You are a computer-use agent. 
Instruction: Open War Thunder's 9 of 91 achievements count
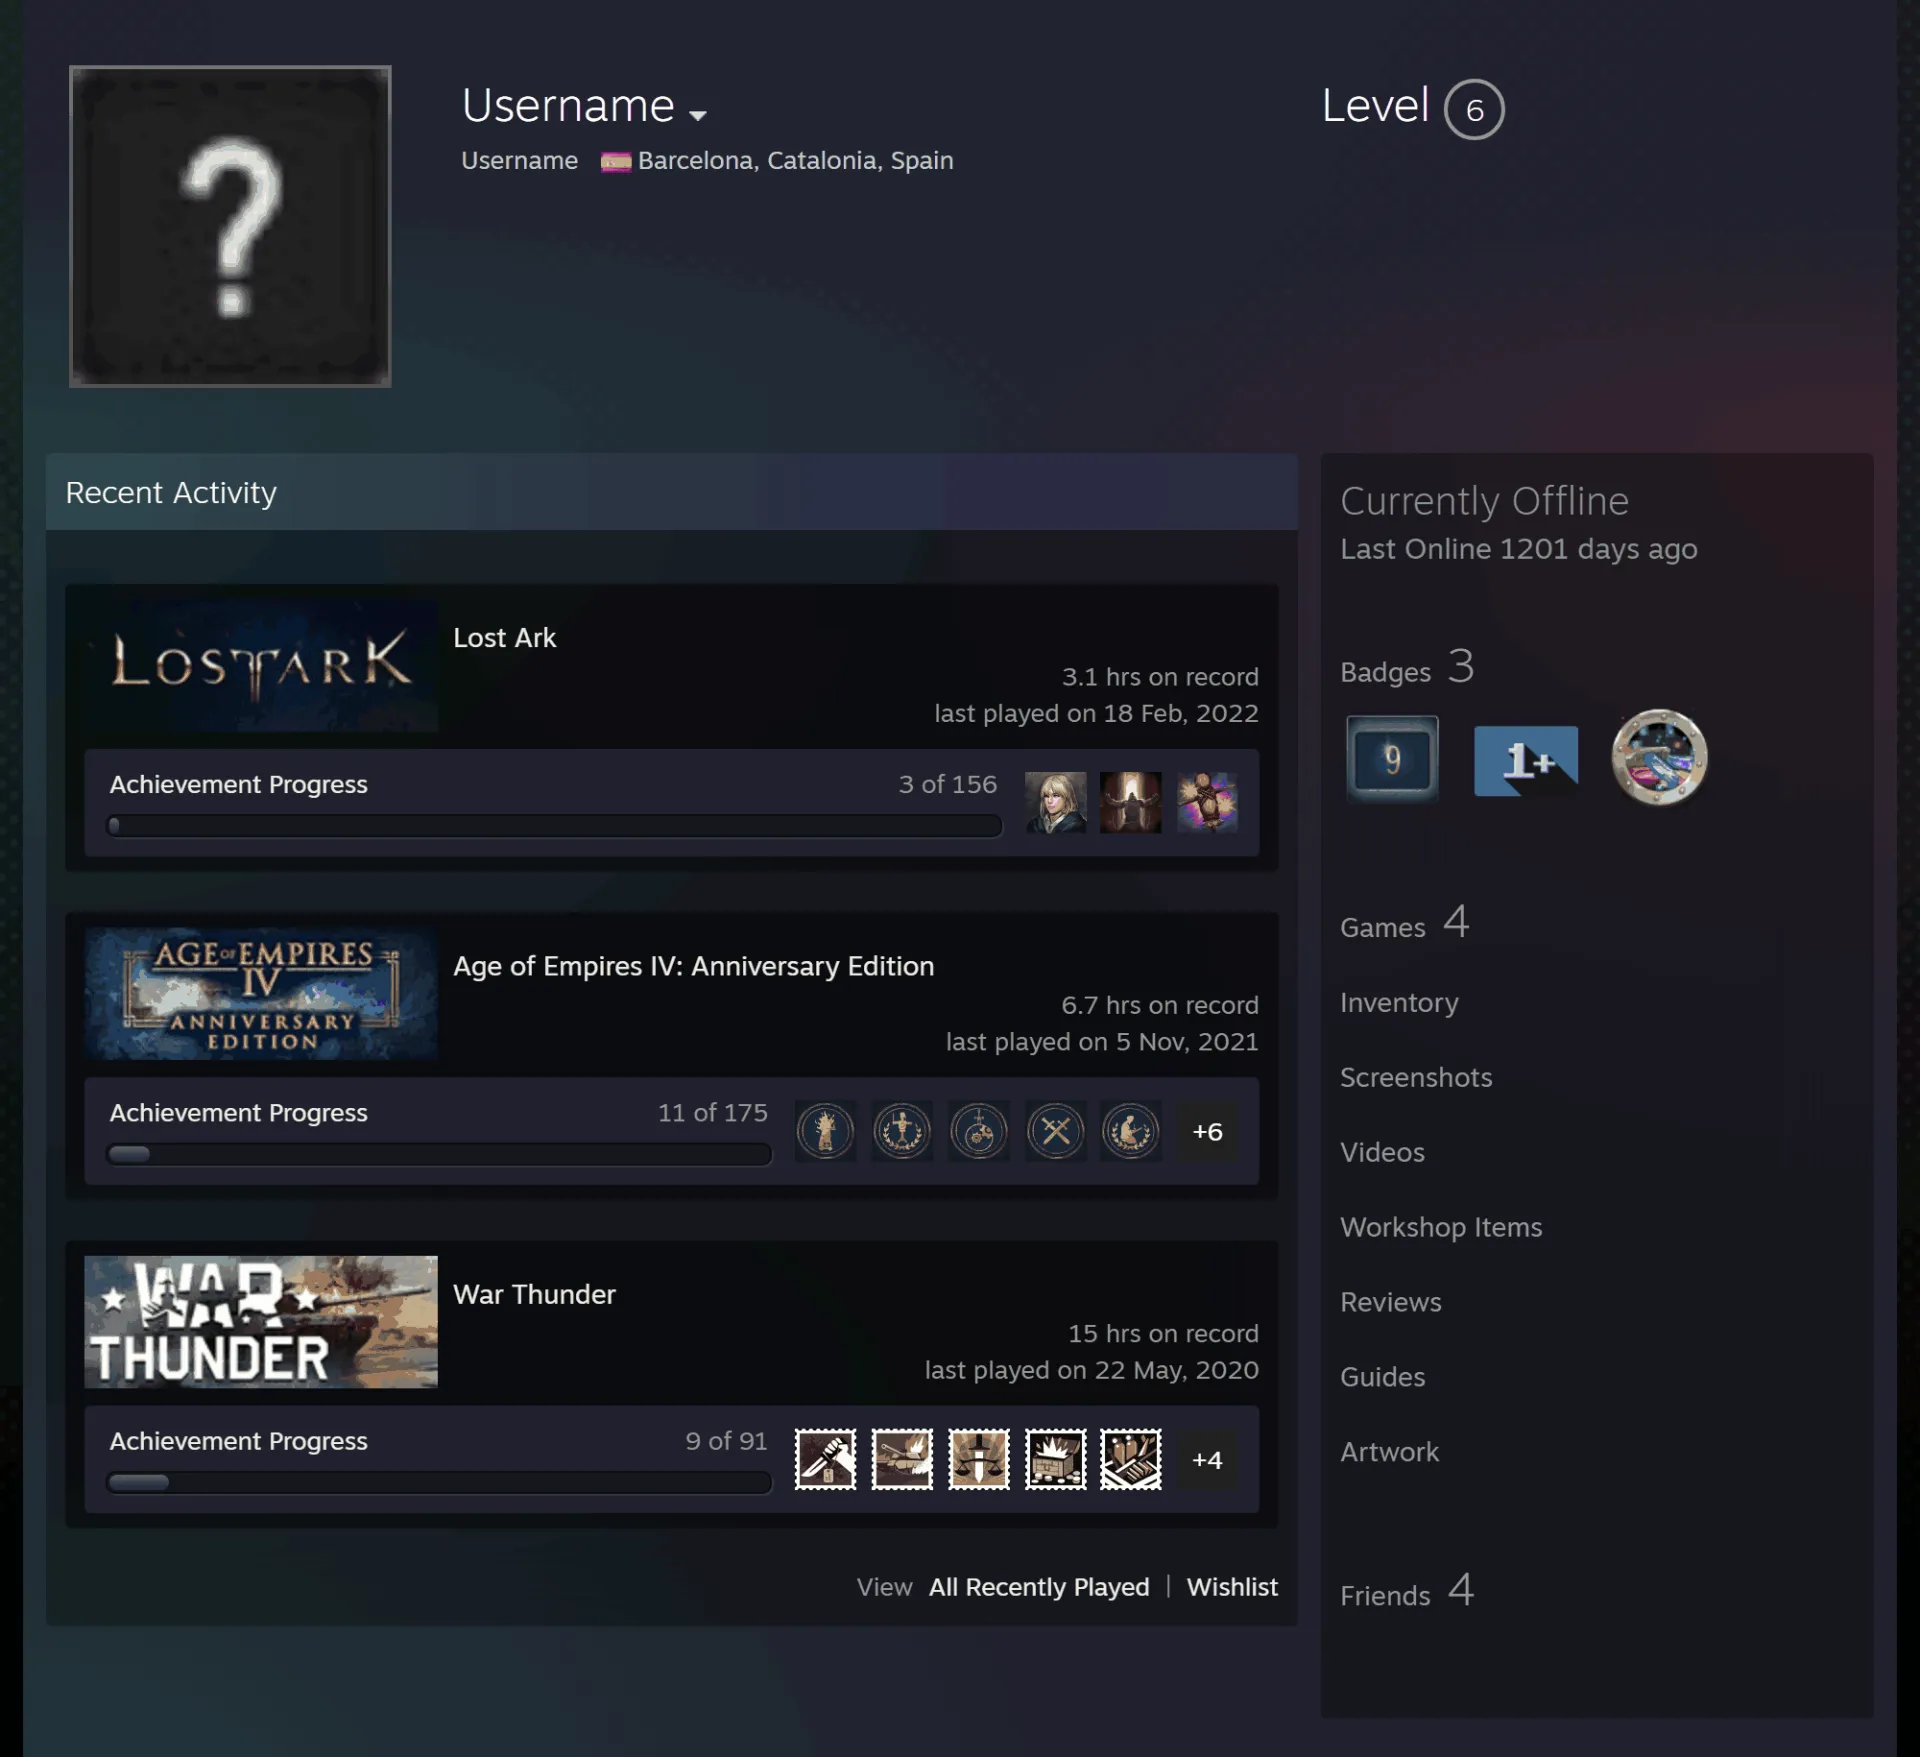point(726,1441)
